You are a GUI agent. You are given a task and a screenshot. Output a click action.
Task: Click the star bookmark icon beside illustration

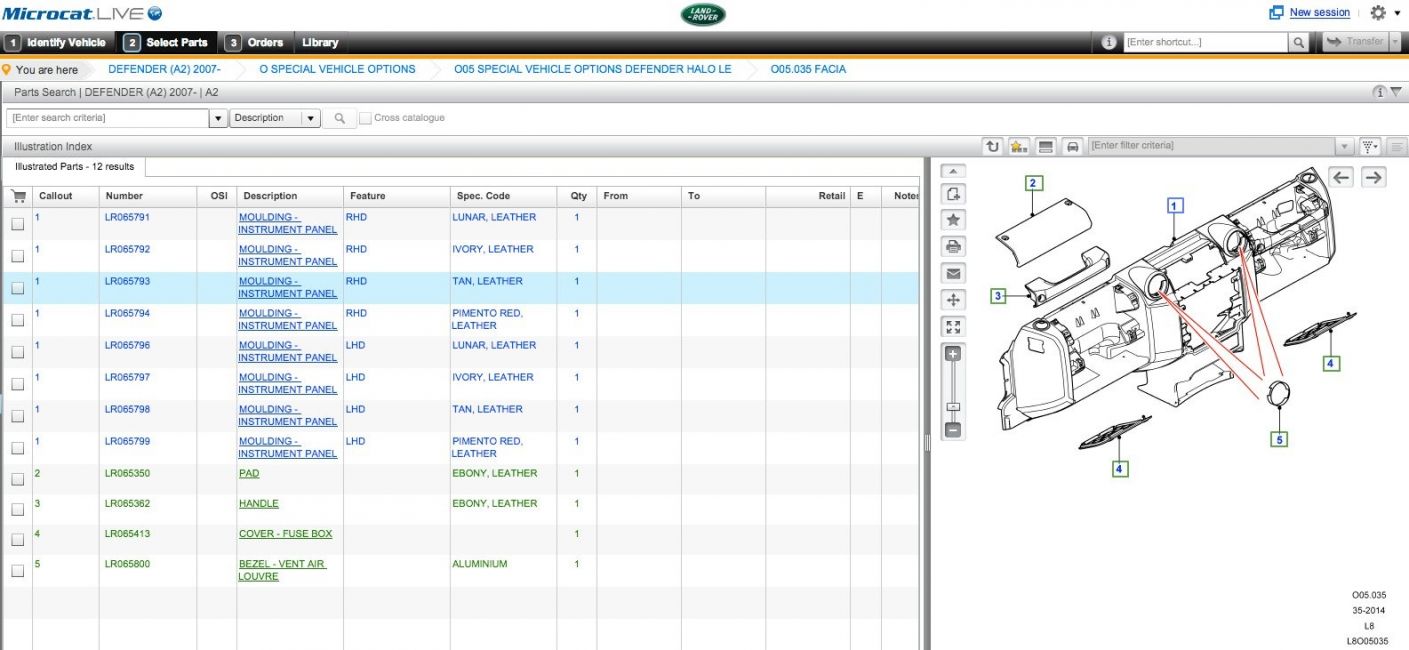point(954,220)
